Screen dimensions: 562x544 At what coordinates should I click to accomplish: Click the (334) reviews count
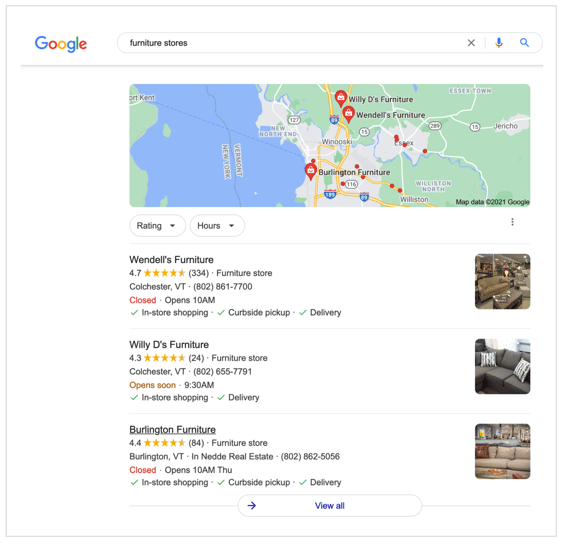click(199, 273)
